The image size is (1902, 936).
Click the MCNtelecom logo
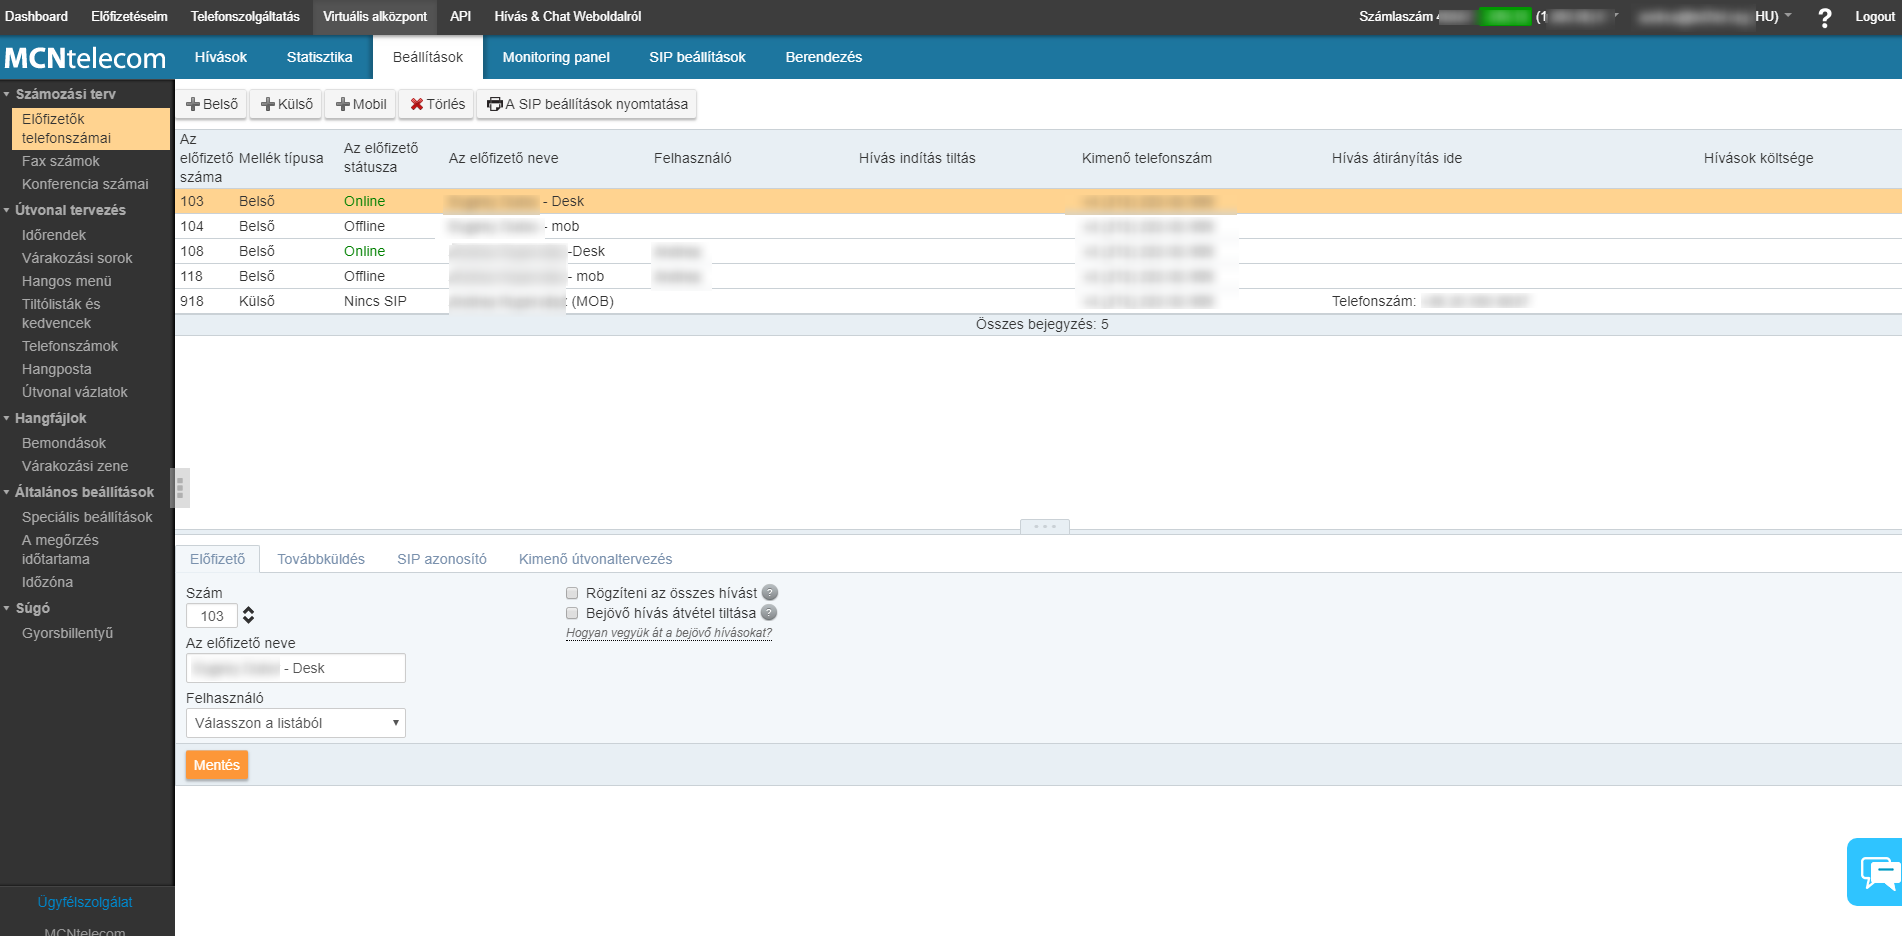(x=85, y=58)
